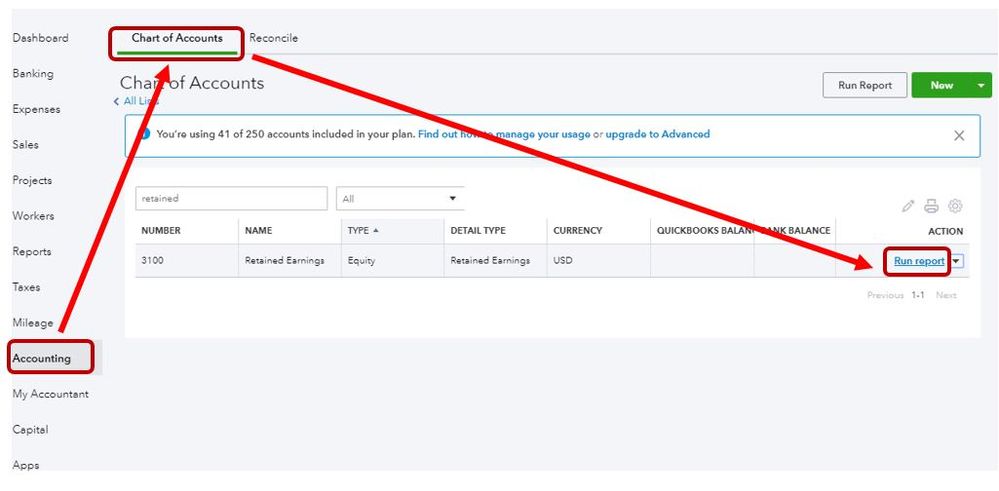Image resolution: width=999 pixels, height=491 pixels.
Task: Open Capital in the sidebar
Action: coord(30,430)
